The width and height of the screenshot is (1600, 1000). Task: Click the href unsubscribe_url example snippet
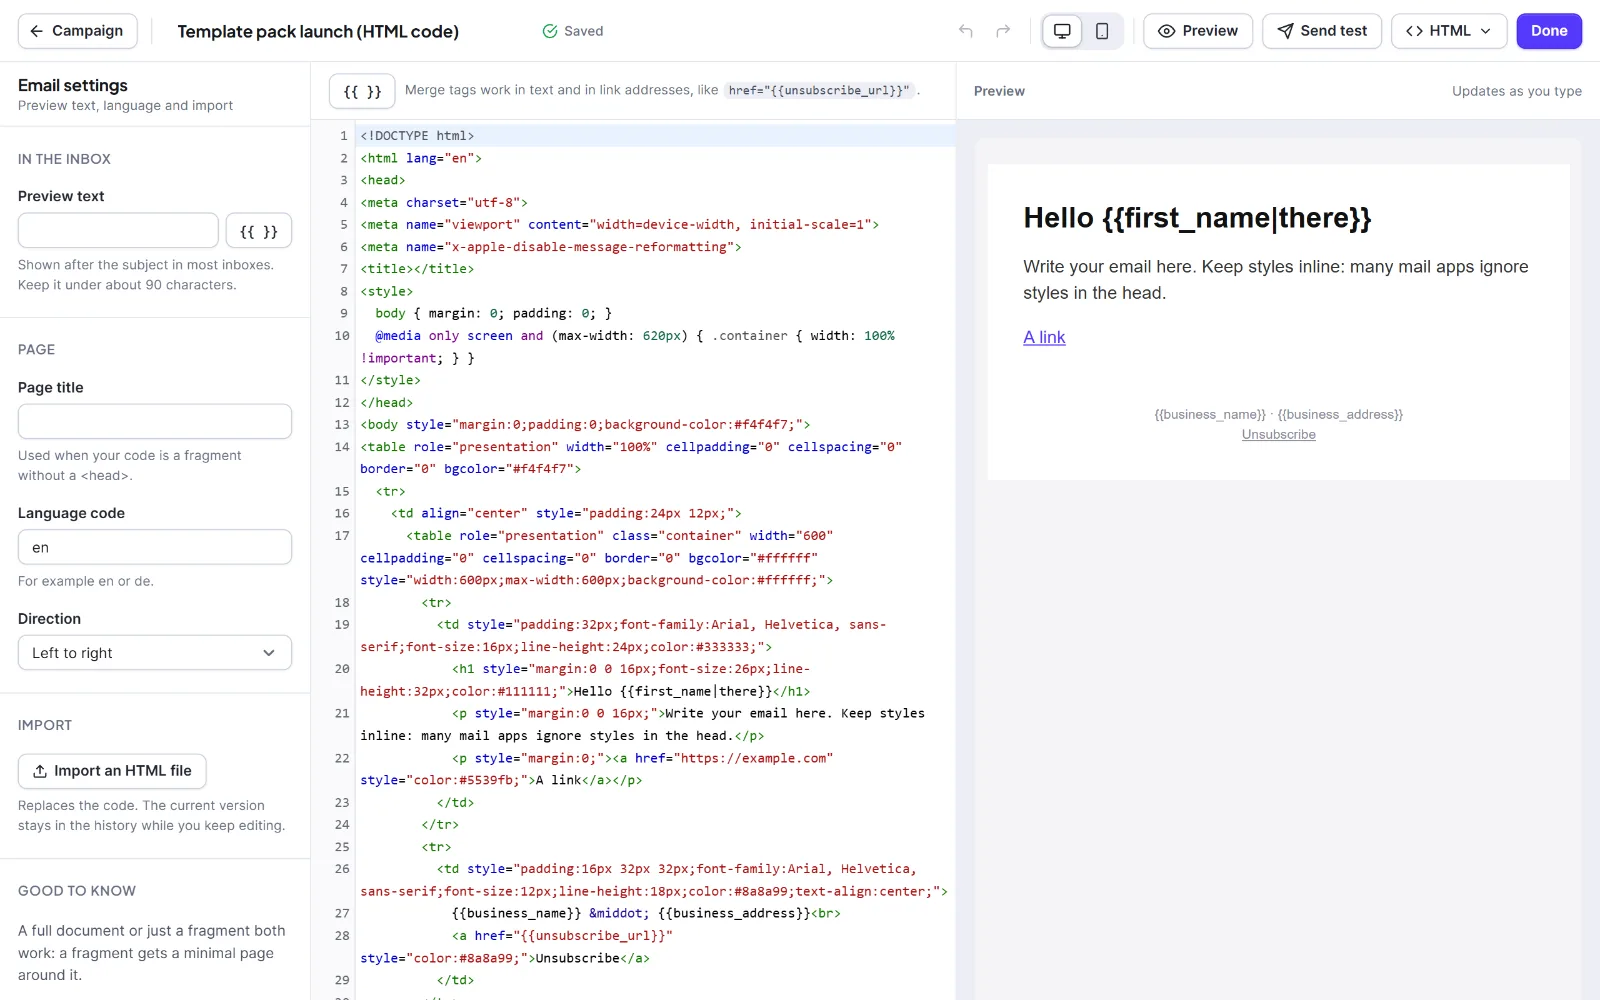(x=819, y=90)
